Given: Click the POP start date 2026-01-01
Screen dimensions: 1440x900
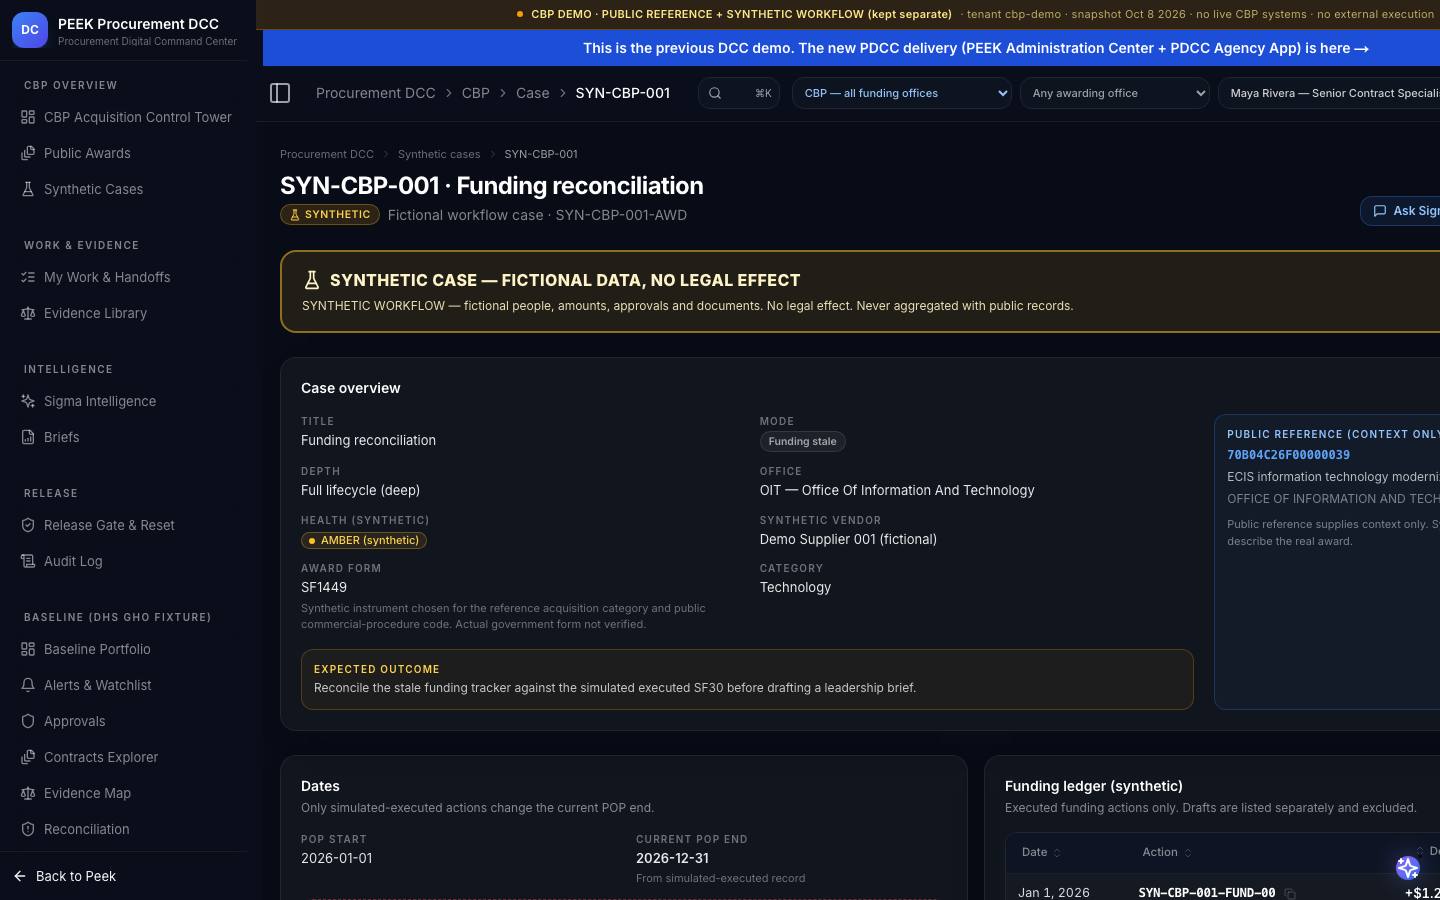Looking at the screenshot, I should [x=337, y=858].
